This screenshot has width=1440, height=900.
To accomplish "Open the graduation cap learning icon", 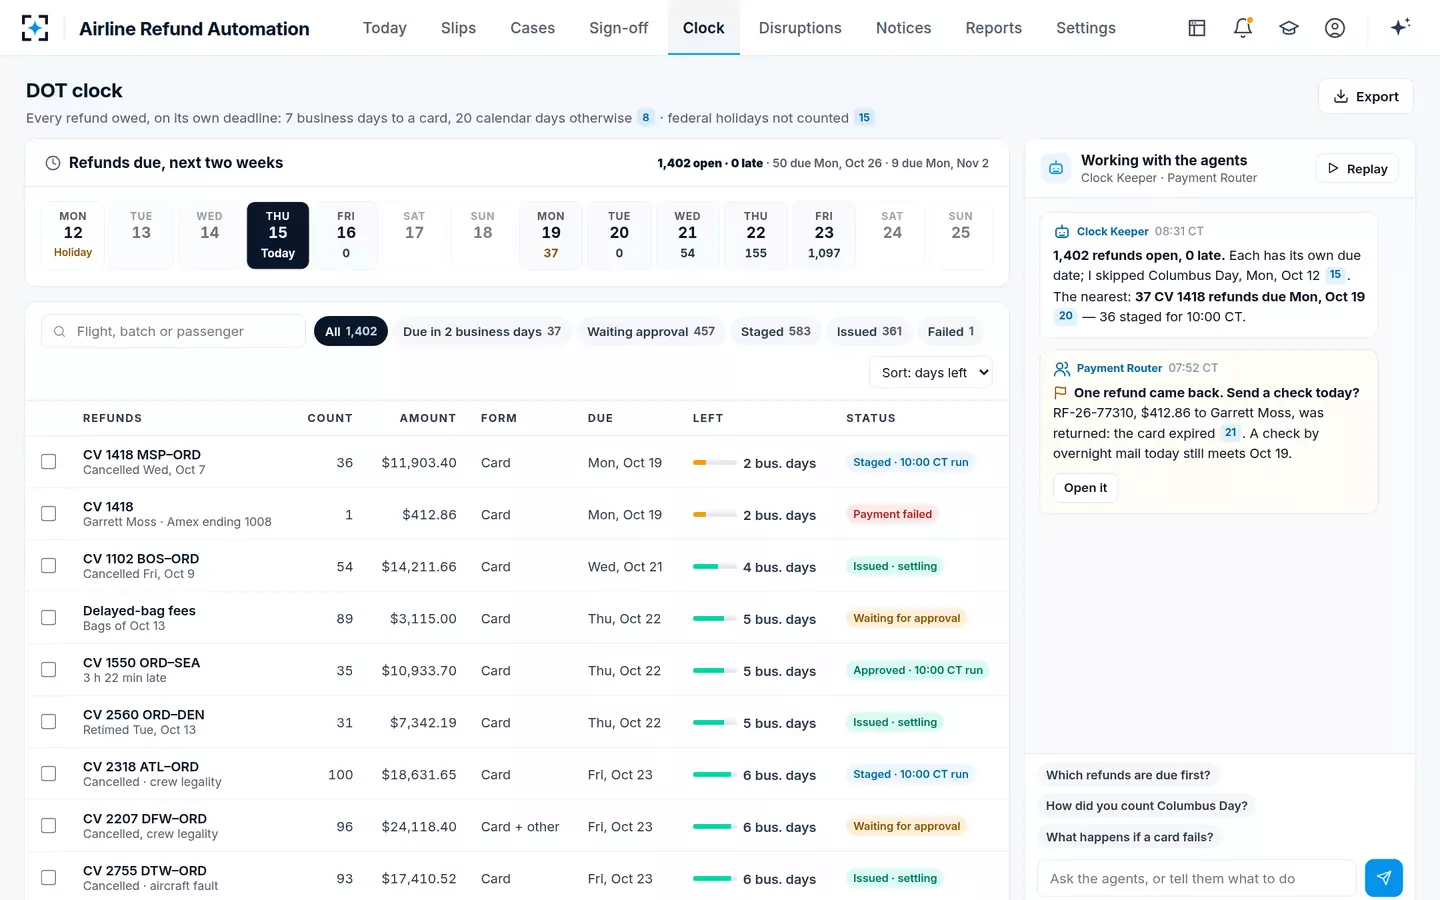I will [1289, 28].
